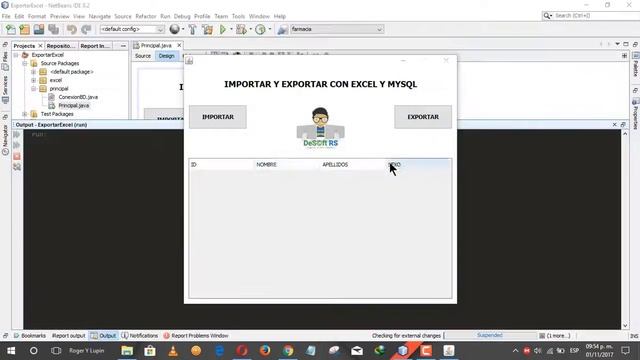Open the default config dropdown

(x=132, y=29)
